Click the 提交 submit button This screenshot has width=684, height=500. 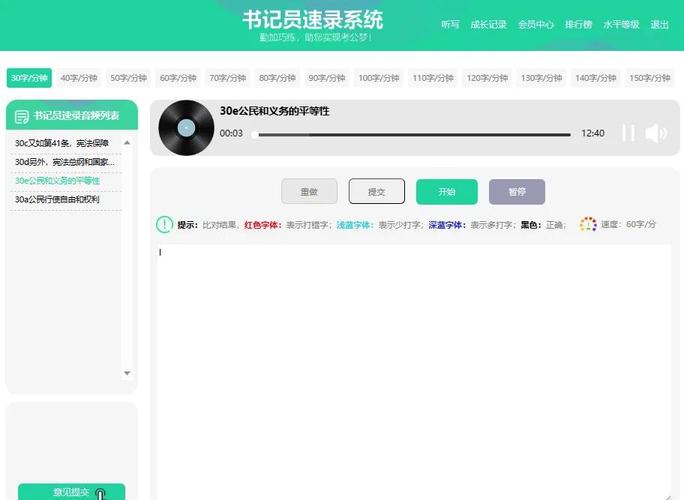tap(376, 192)
